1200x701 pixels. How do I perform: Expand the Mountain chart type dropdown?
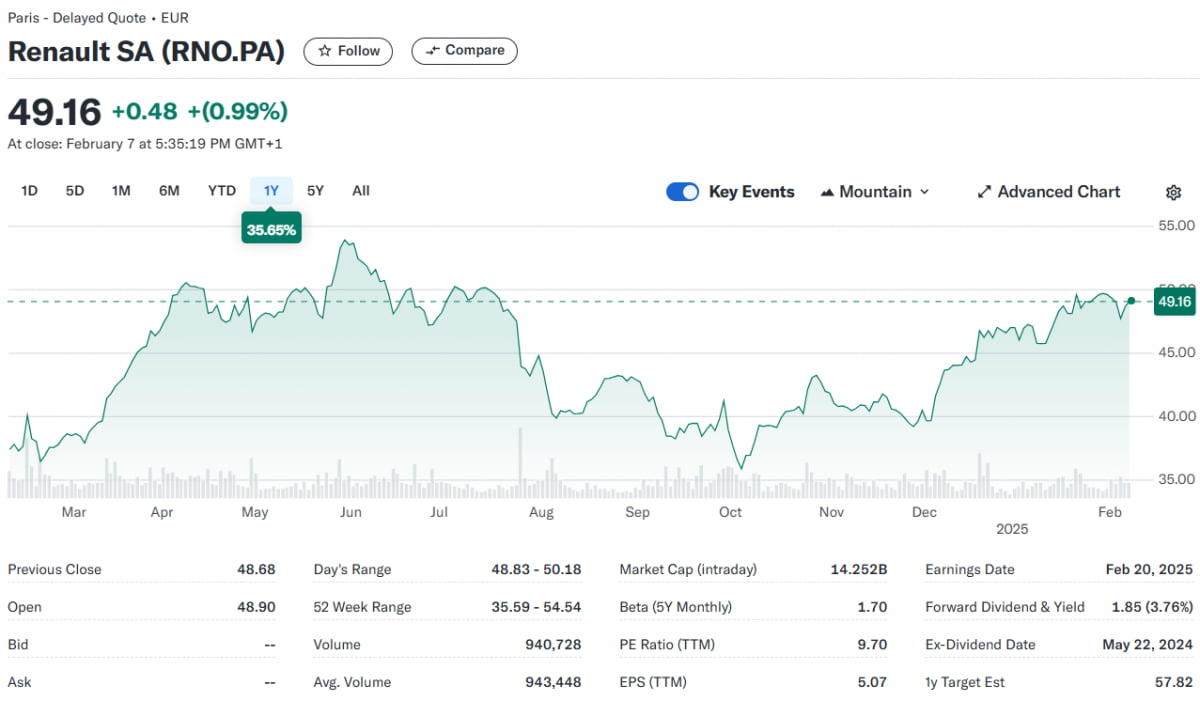[875, 192]
